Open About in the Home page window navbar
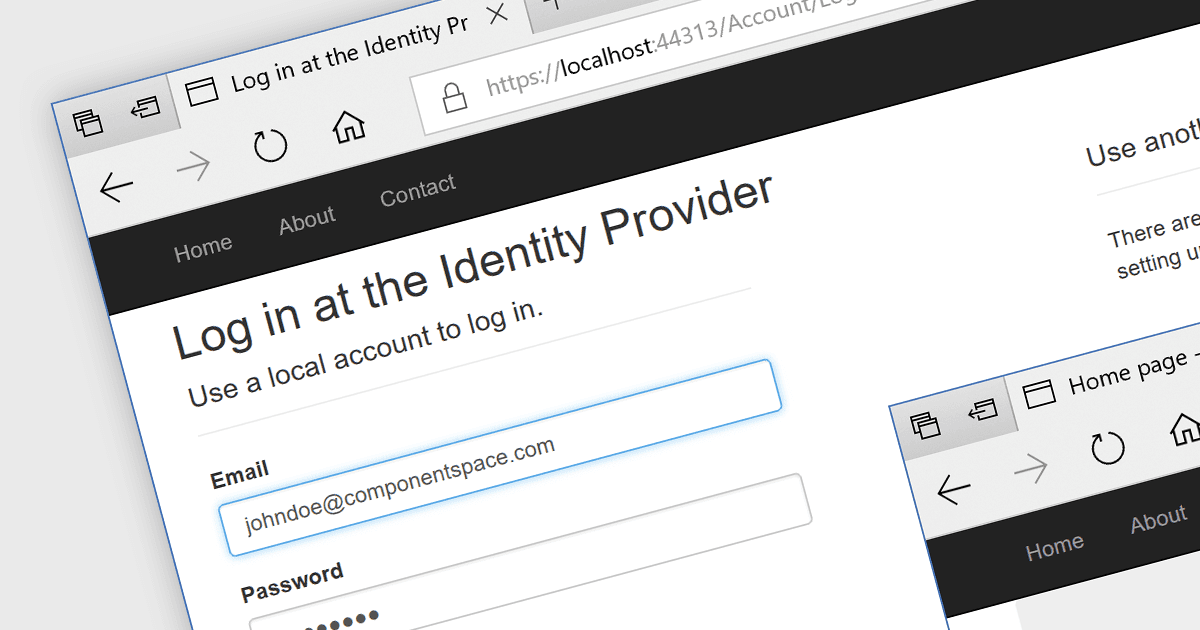 [x=1158, y=520]
